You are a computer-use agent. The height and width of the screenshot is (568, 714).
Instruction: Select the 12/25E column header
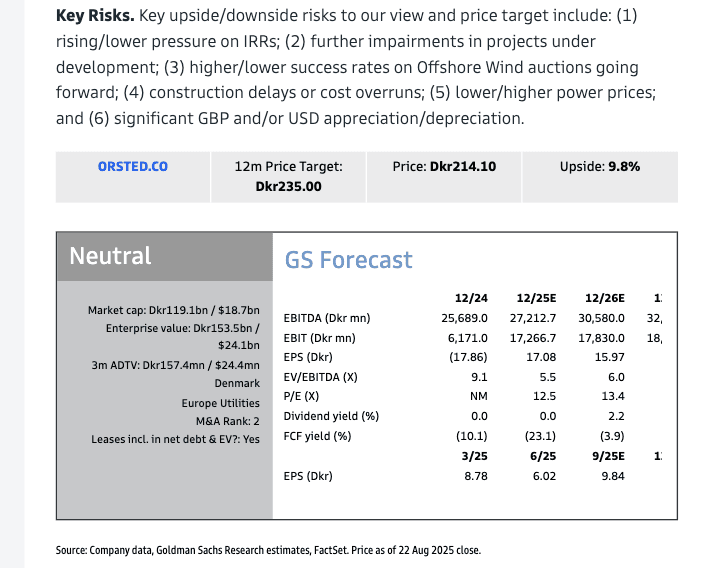tap(536, 298)
